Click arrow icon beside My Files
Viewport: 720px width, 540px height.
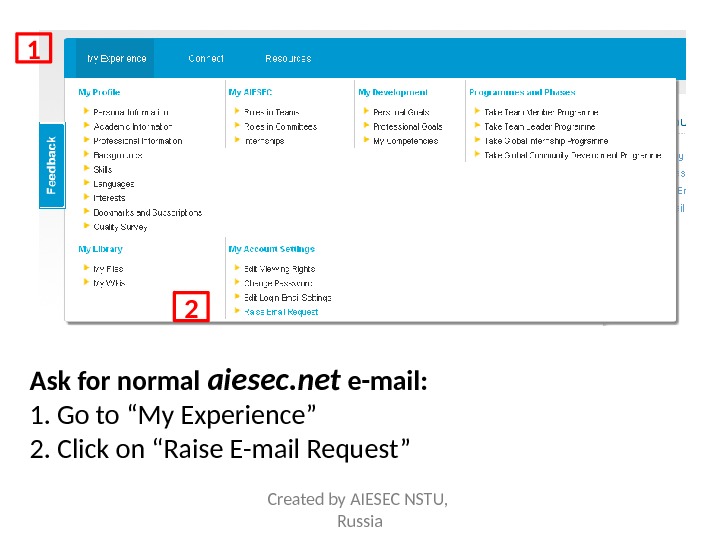coord(86,269)
